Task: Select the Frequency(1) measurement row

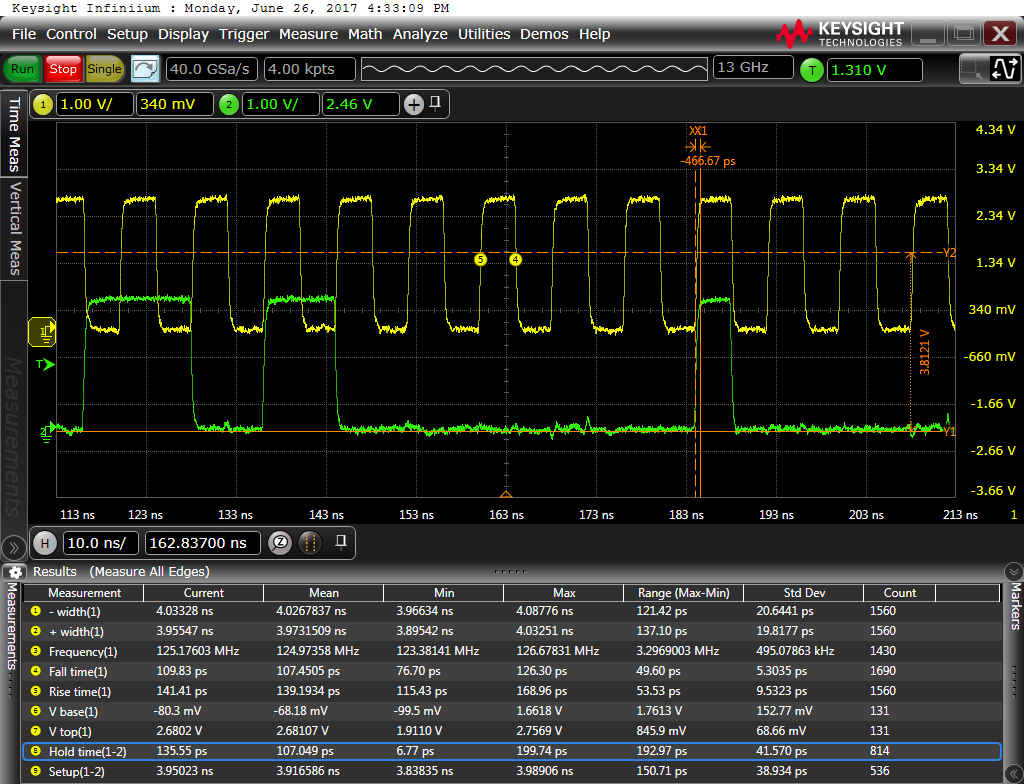Action: pyautogui.click(x=512, y=651)
